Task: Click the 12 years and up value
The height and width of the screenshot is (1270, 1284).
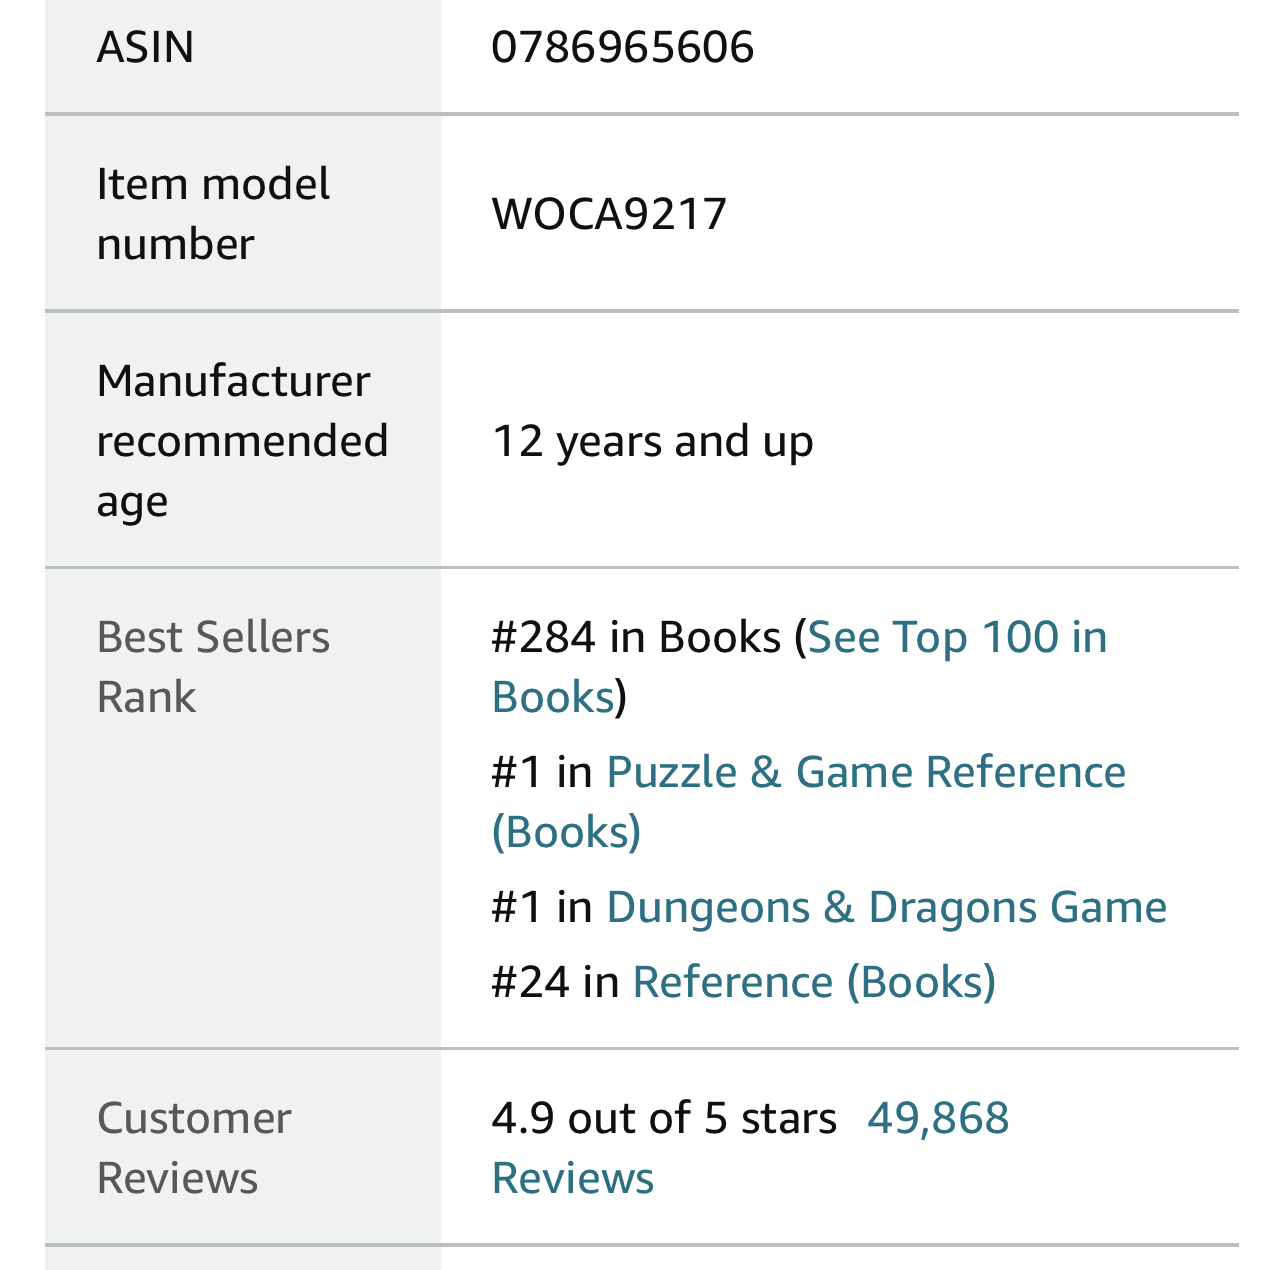Action: point(652,441)
